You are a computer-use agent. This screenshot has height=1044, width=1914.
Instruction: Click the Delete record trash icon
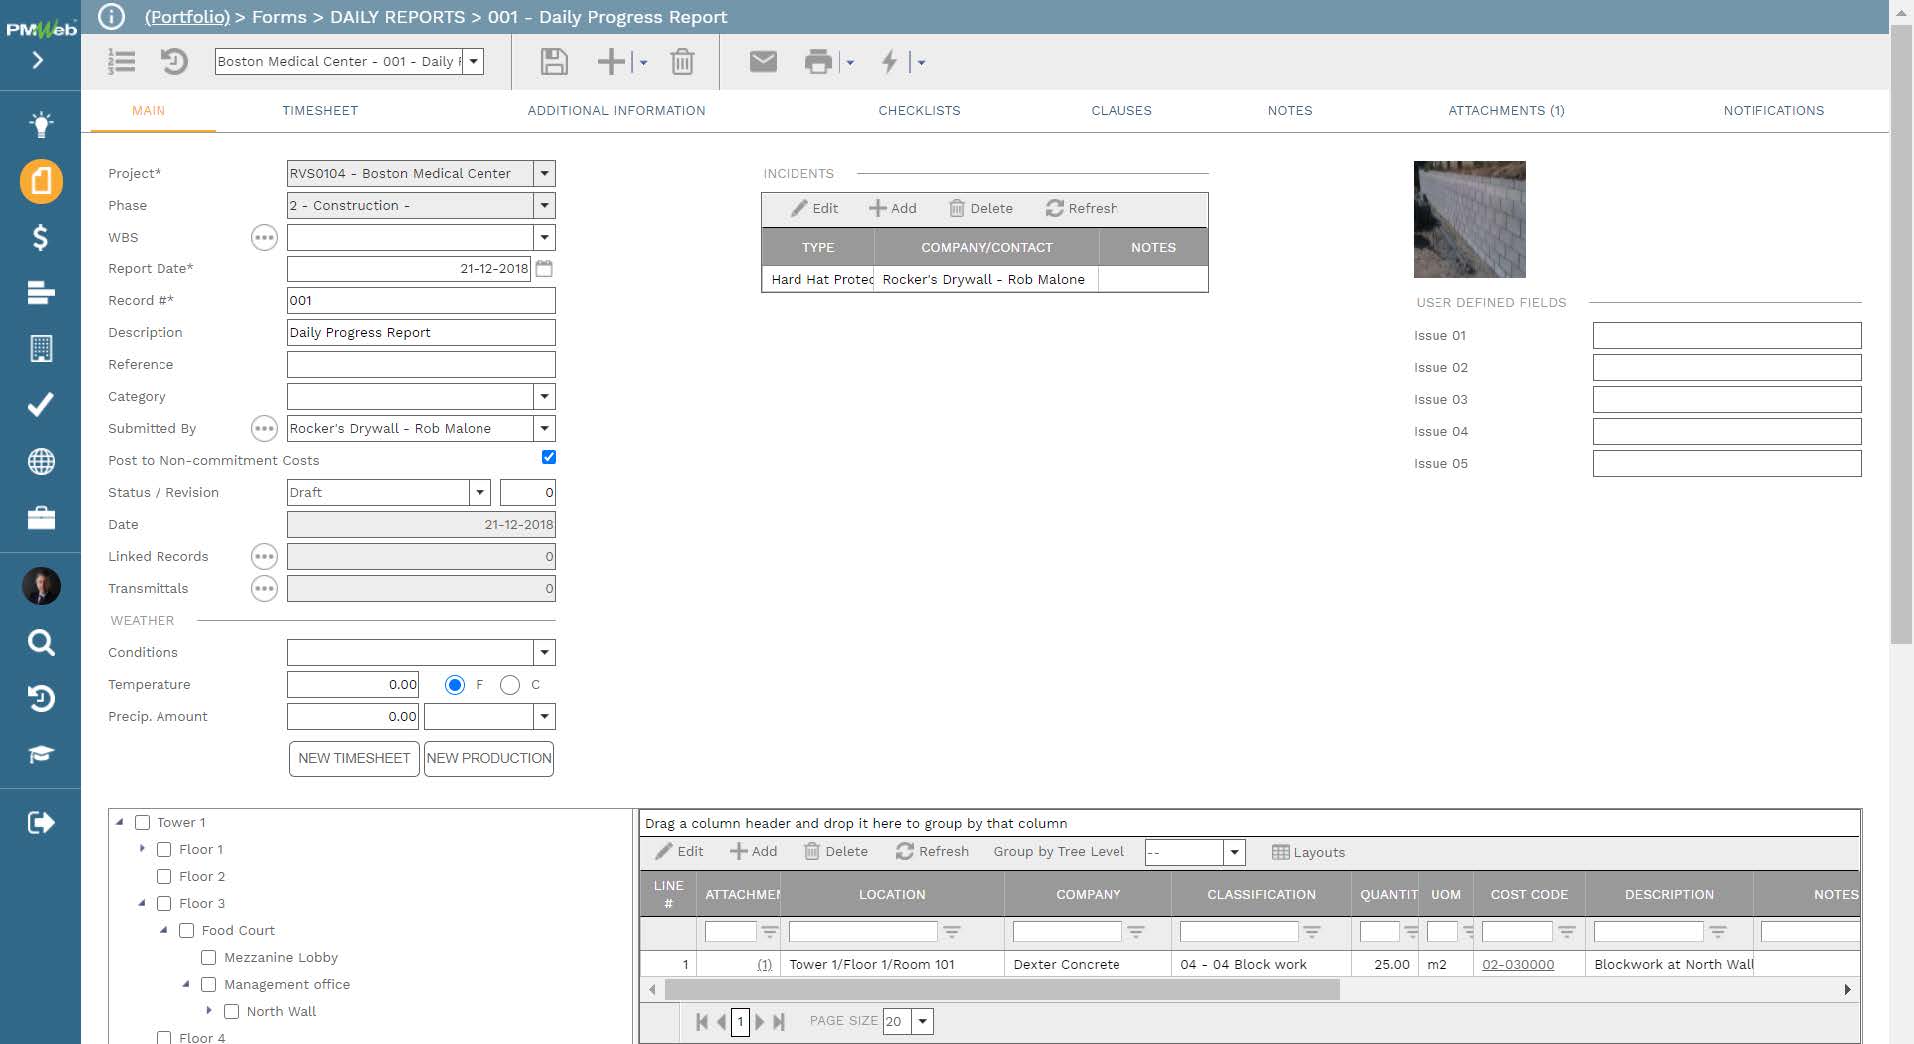click(x=682, y=61)
